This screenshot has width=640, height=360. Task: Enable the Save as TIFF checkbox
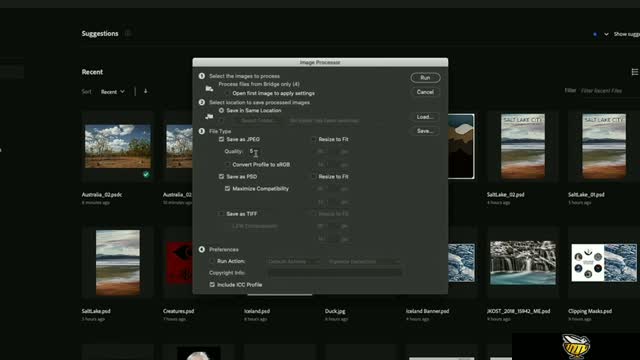(221, 214)
